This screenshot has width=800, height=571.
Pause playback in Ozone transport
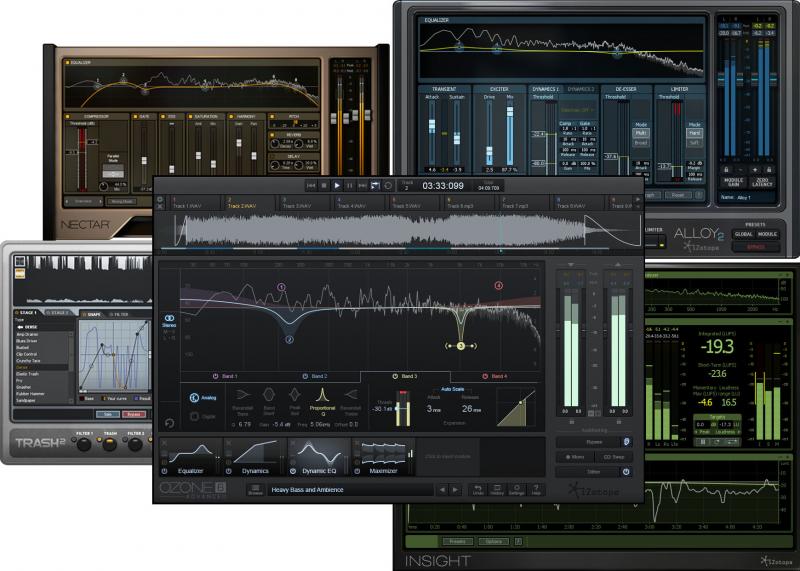(349, 186)
